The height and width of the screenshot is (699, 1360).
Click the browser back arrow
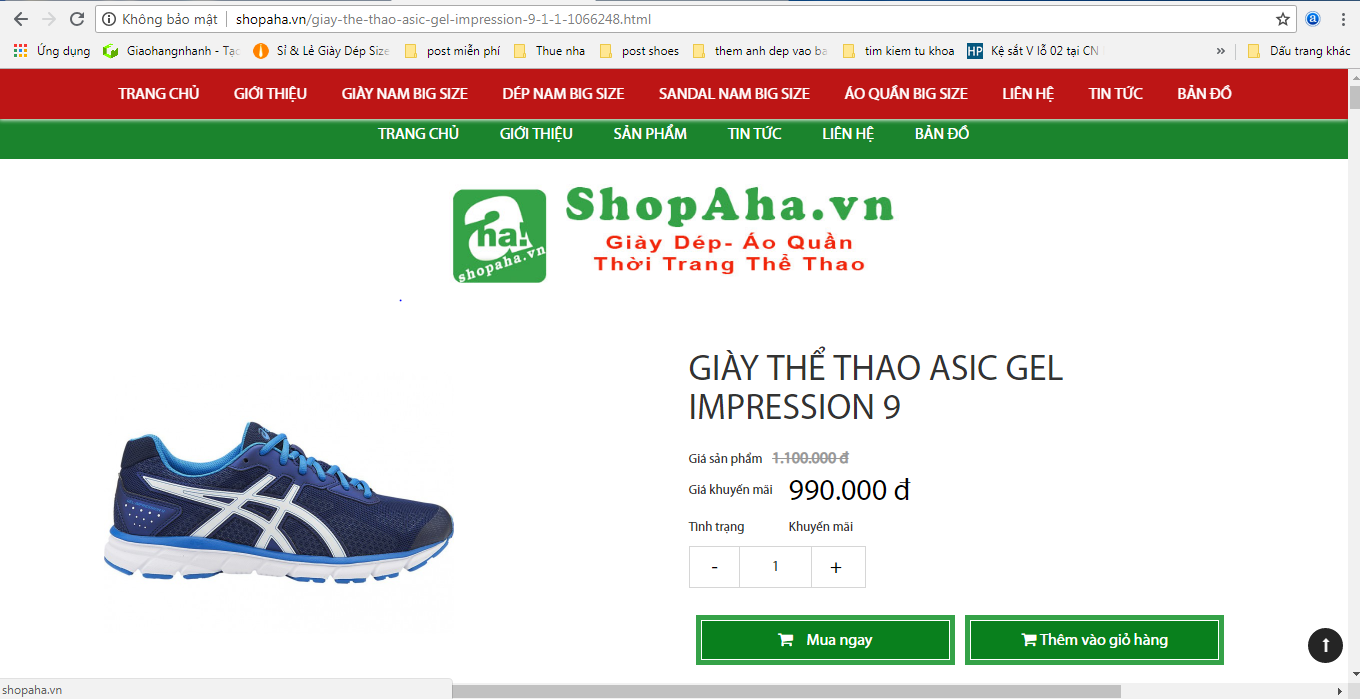20,19
